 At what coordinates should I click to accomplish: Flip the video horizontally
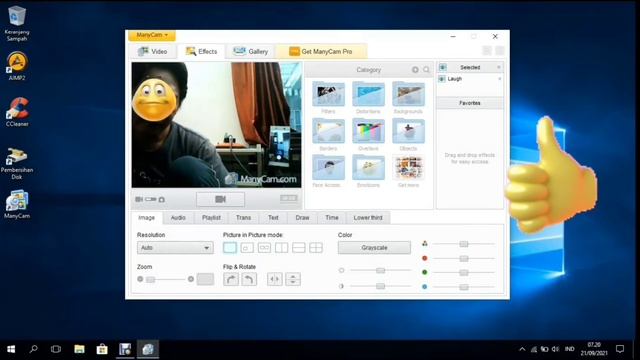275,279
